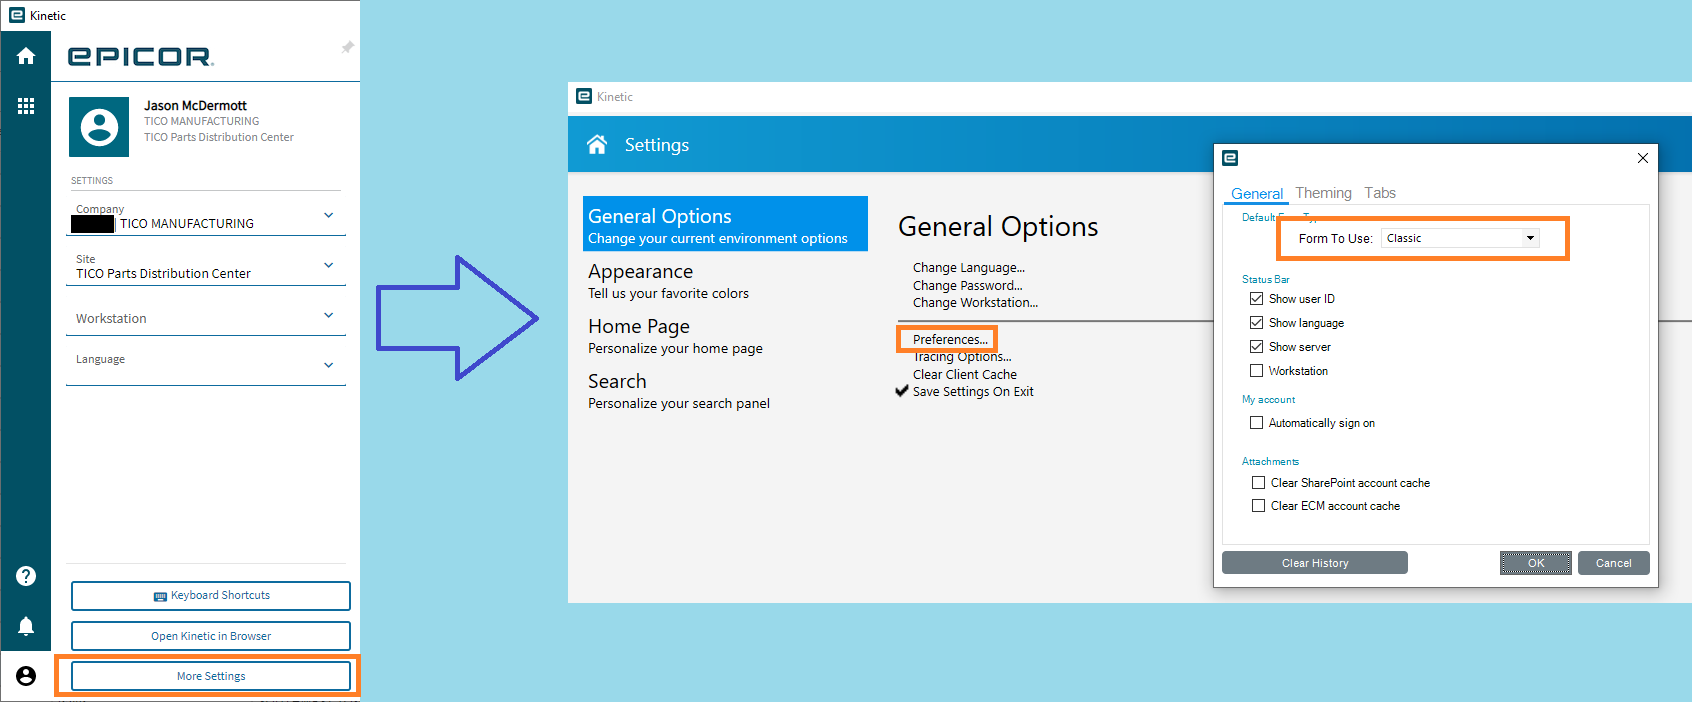Click the More Settings button
Image resolution: width=1692 pixels, height=702 pixels.
211,676
